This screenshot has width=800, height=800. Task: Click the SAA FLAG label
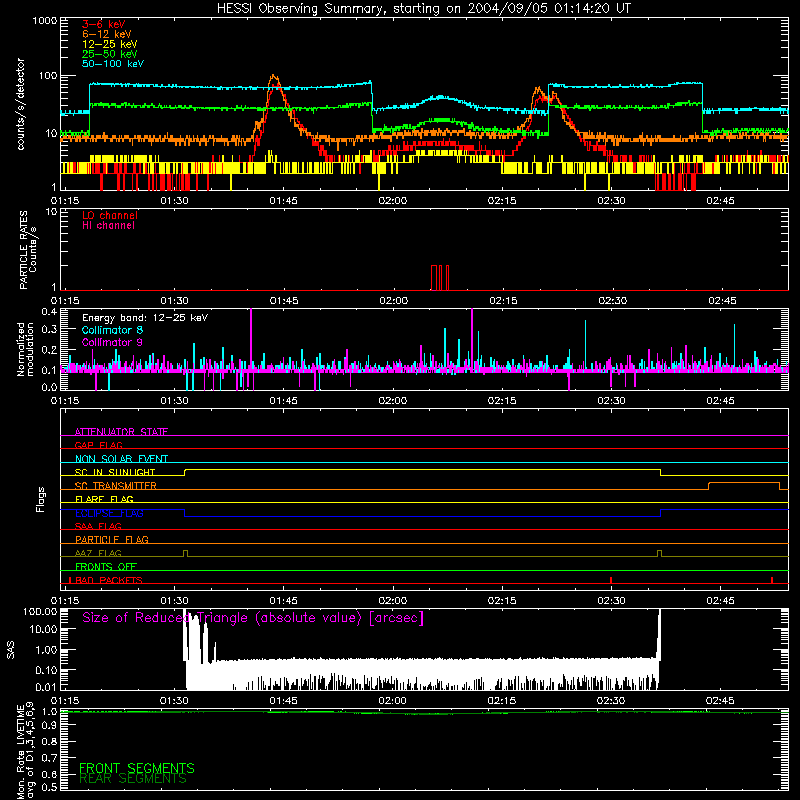[x=98, y=526]
